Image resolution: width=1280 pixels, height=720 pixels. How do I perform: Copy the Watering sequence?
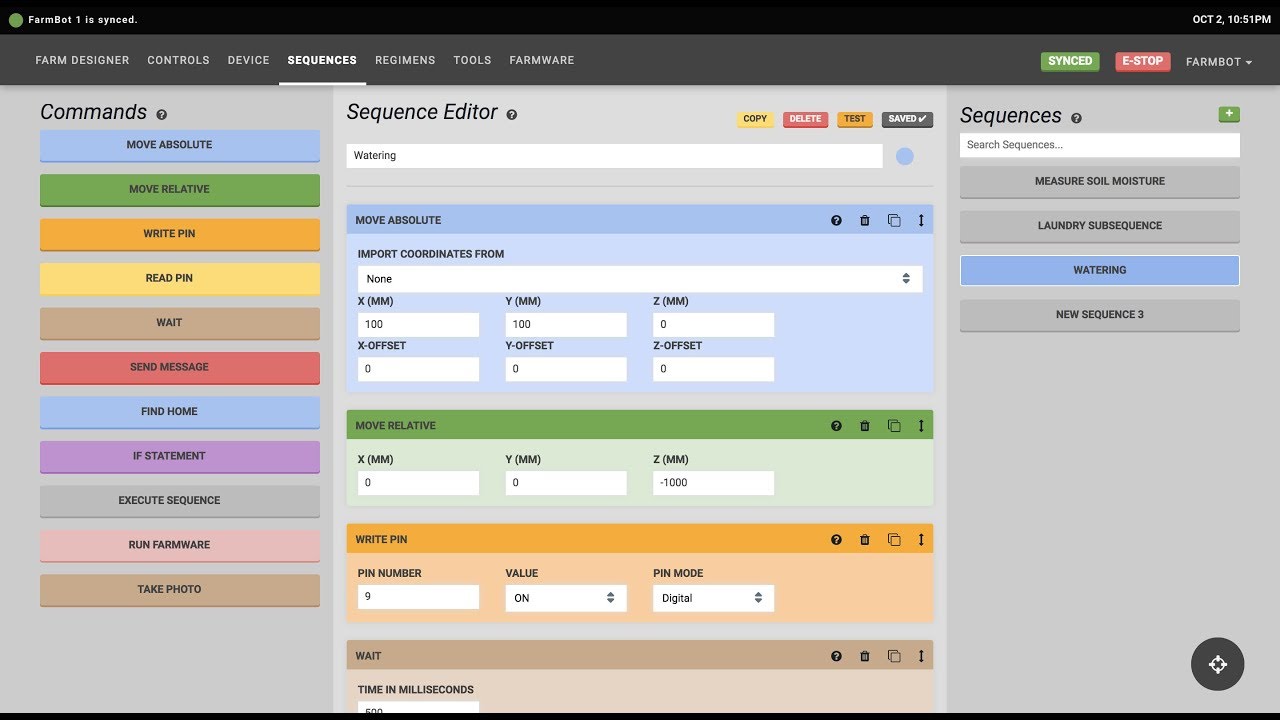tap(755, 119)
